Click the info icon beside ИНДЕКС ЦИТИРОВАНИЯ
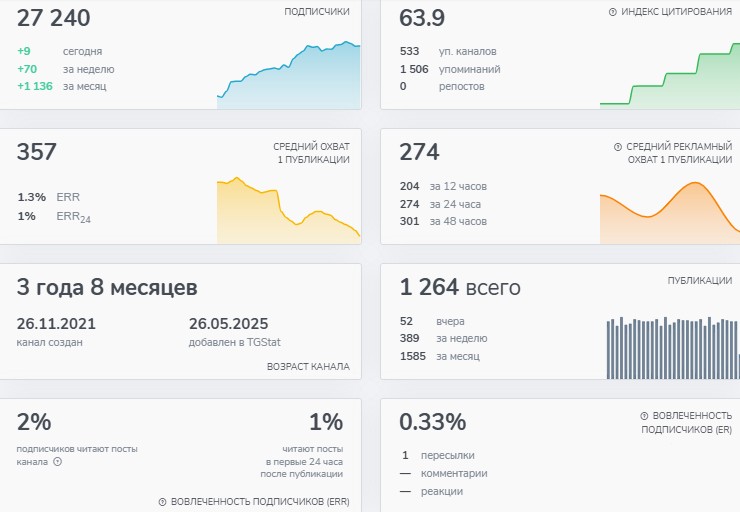The image size is (740, 512). click(x=613, y=12)
